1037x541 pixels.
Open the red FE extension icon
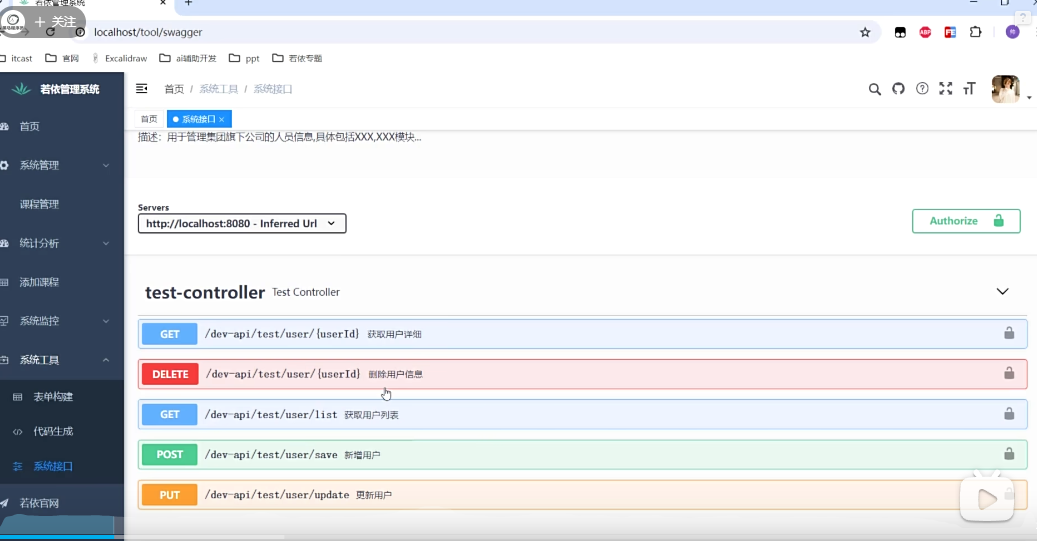950,32
